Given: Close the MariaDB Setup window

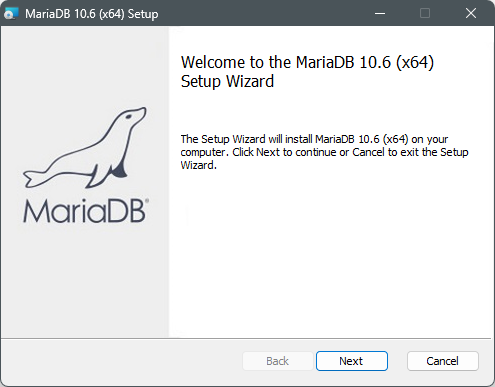Looking at the screenshot, I should pyautogui.click(x=471, y=13).
